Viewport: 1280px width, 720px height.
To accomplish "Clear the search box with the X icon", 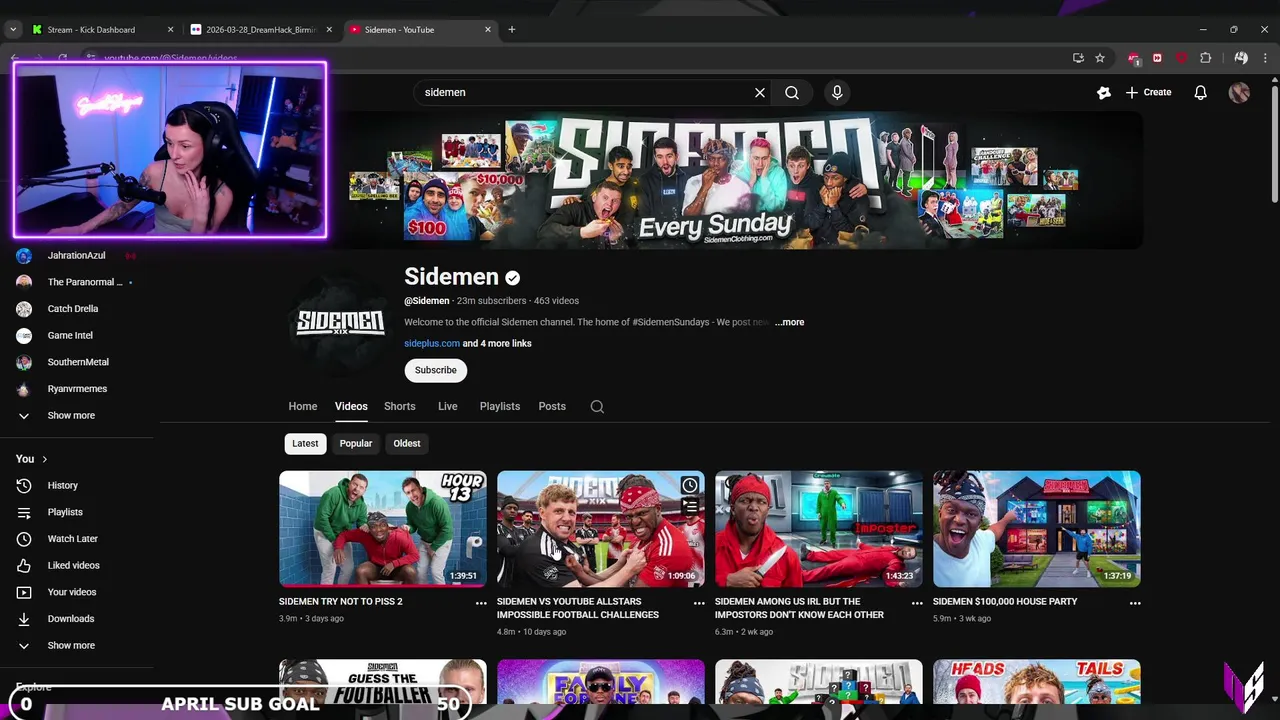I will 760,92.
